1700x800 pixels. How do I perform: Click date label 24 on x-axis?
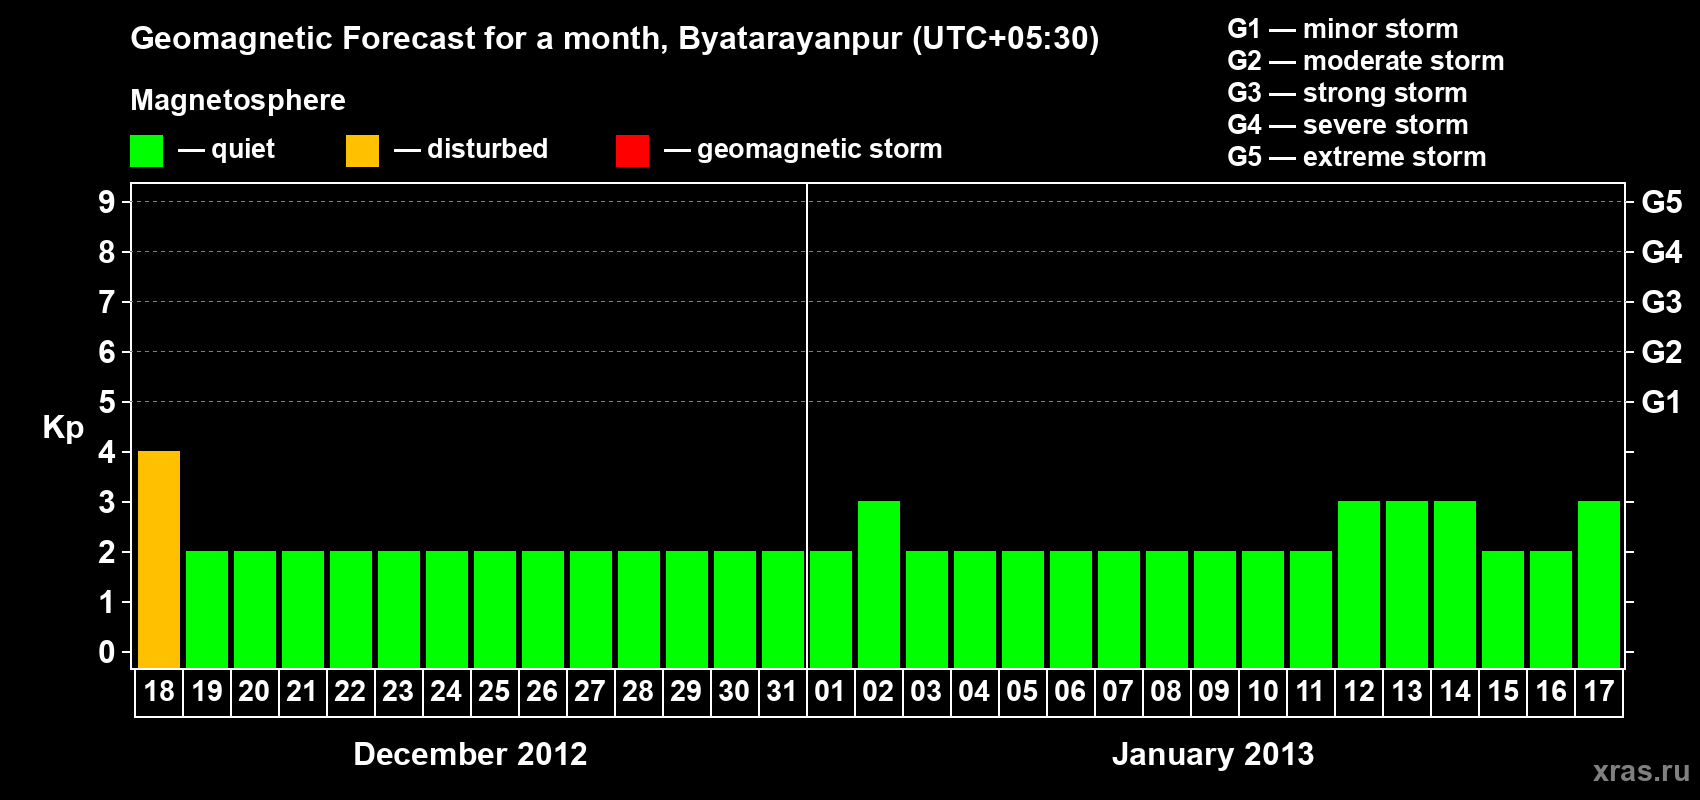(x=446, y=691)
